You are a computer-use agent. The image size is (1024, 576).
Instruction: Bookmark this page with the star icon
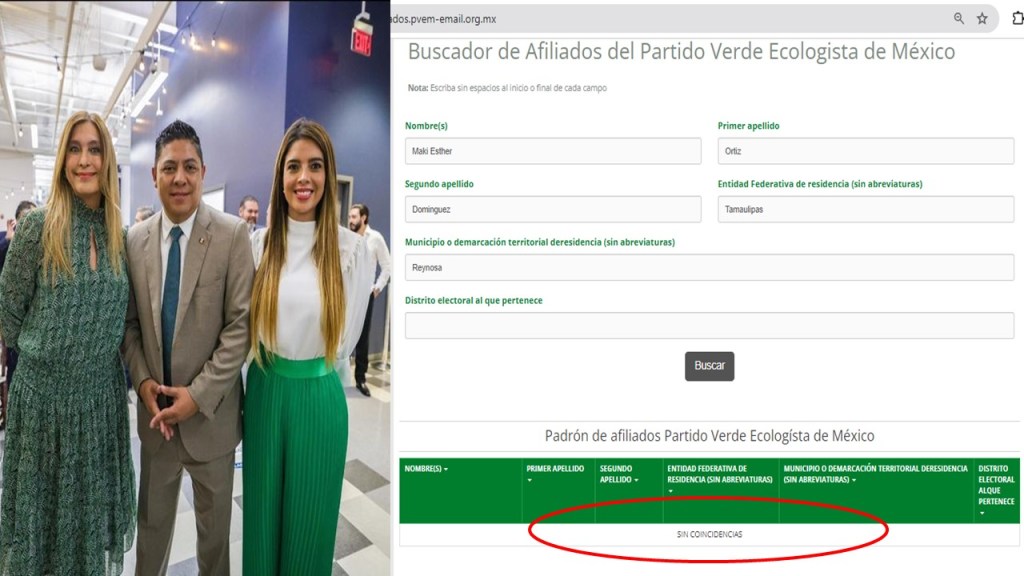point(982,19)
